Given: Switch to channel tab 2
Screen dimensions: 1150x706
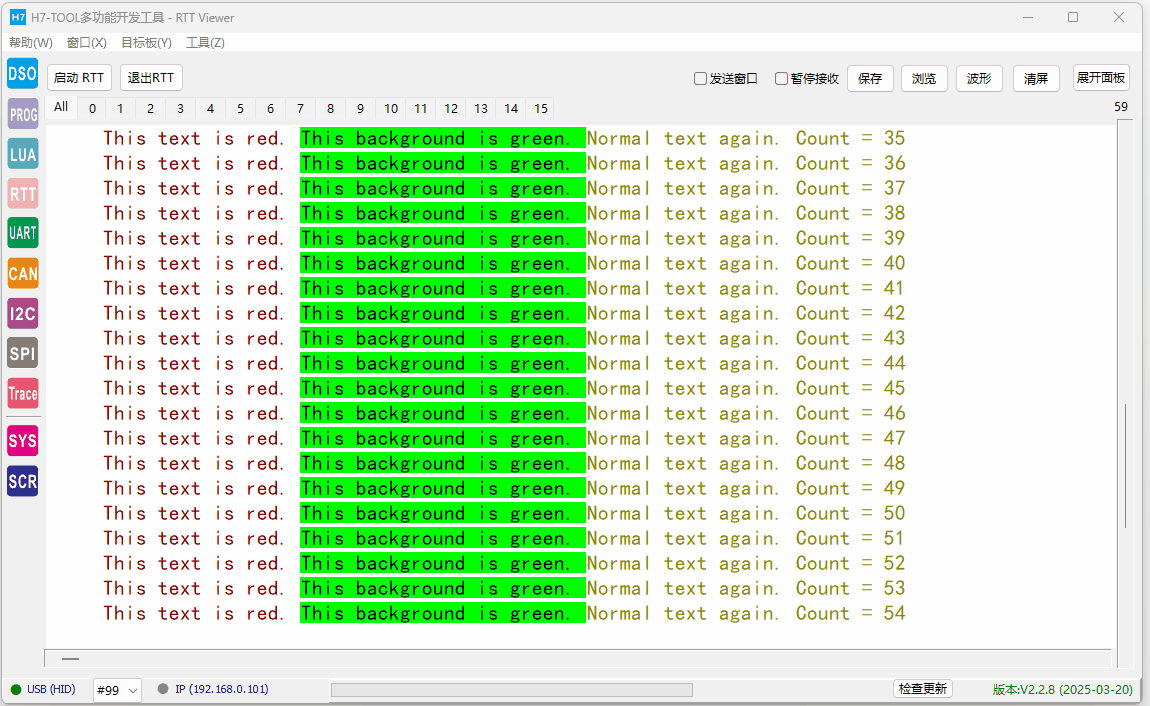Looking at the screenshot, I should (150, 109).
